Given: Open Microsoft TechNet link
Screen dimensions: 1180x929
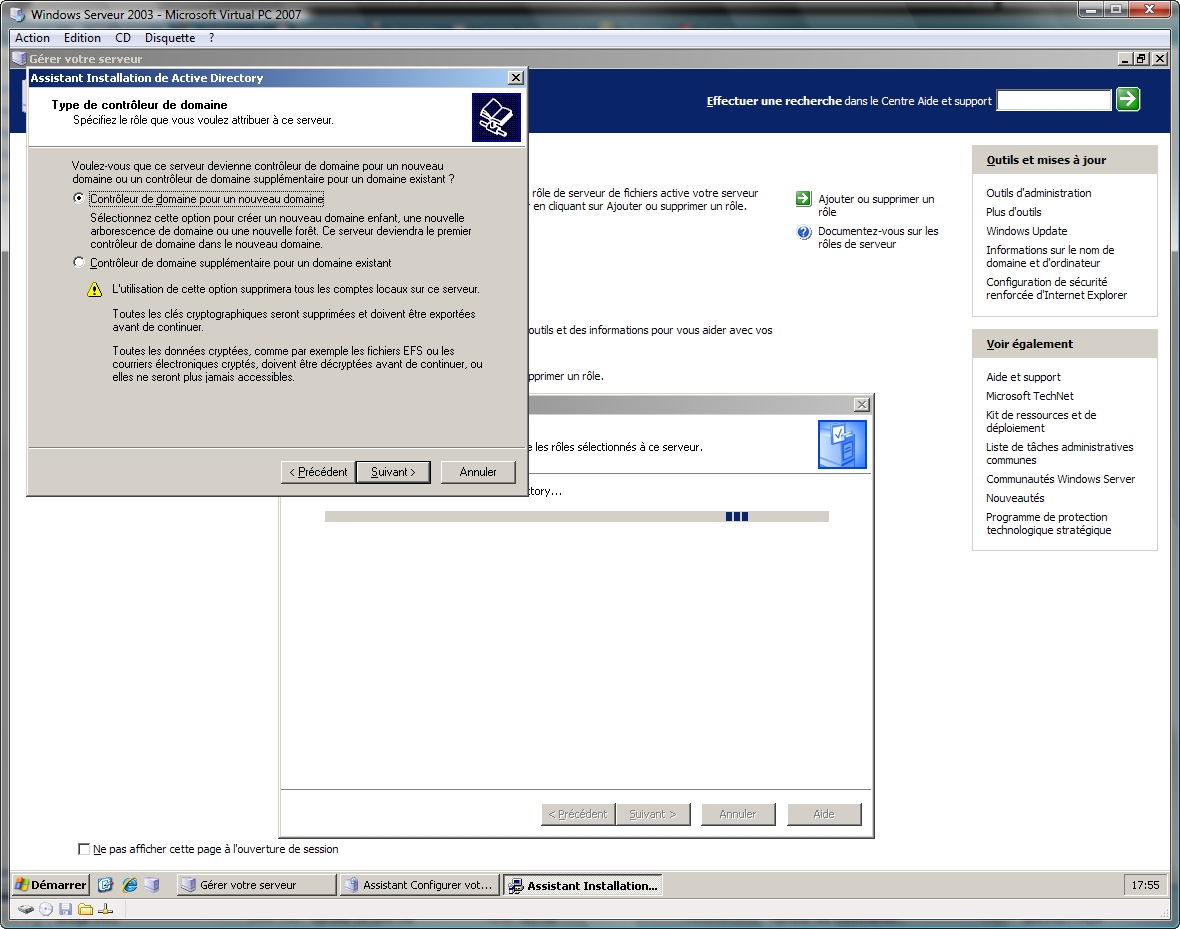Looking at the screenshot, I should (x=1029, y=396).
